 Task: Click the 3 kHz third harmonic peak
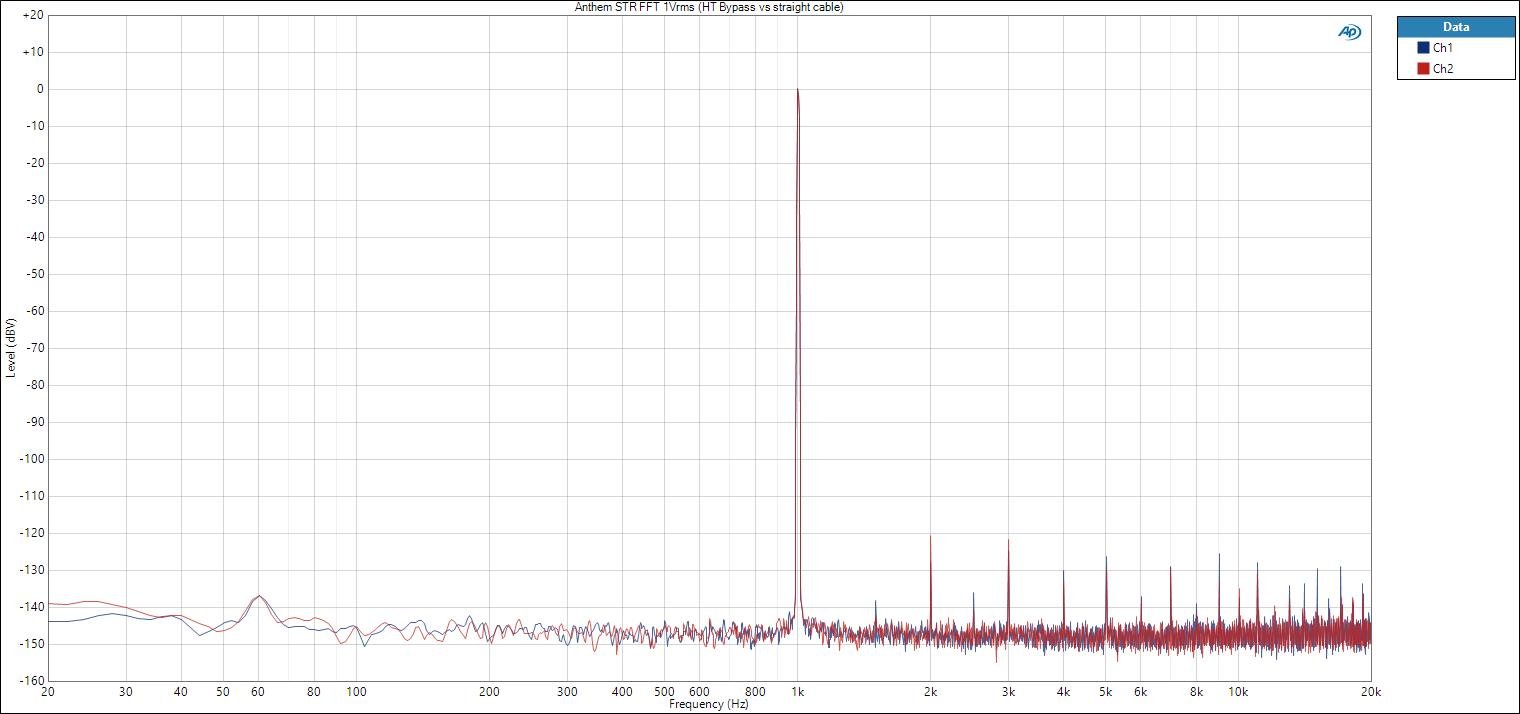(x=1008, y=541)
